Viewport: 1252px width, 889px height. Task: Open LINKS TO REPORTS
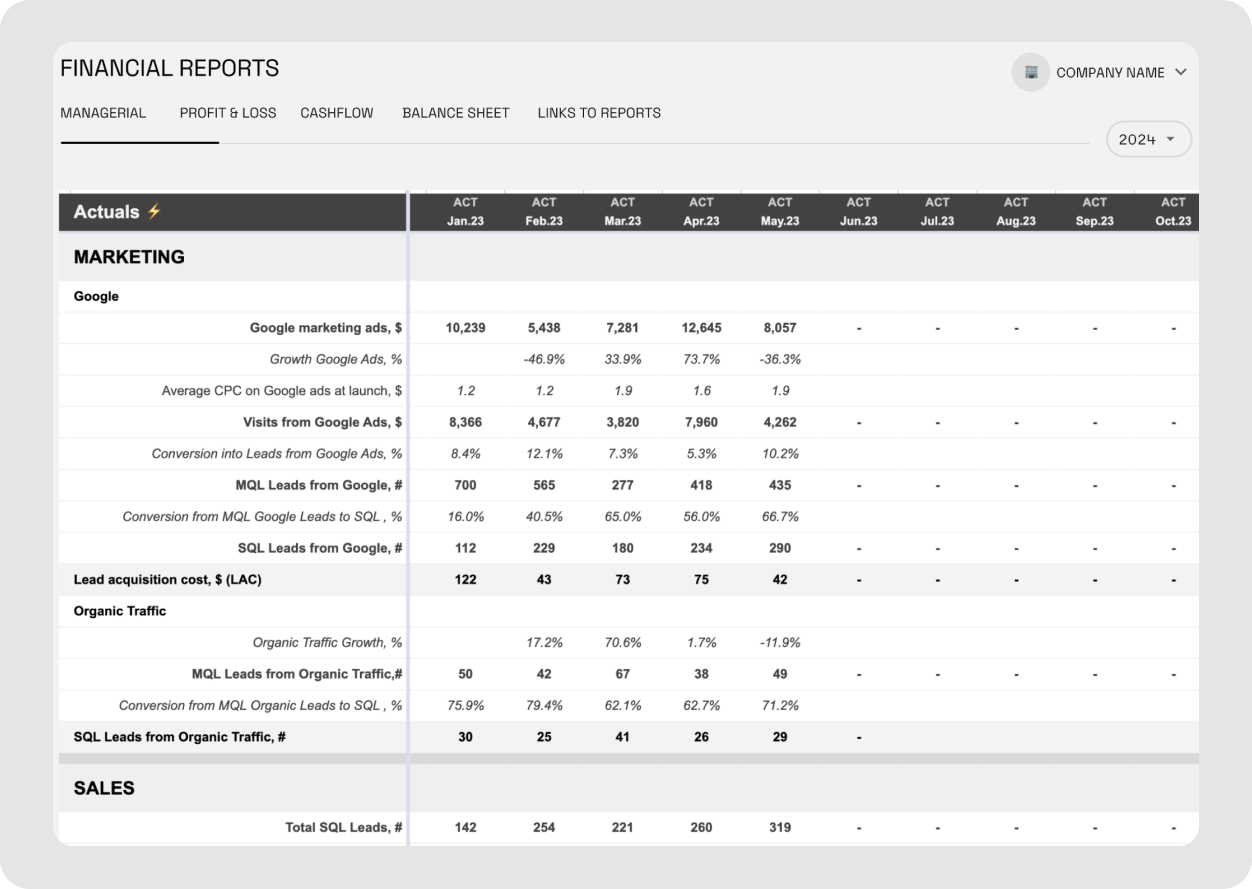599,113
